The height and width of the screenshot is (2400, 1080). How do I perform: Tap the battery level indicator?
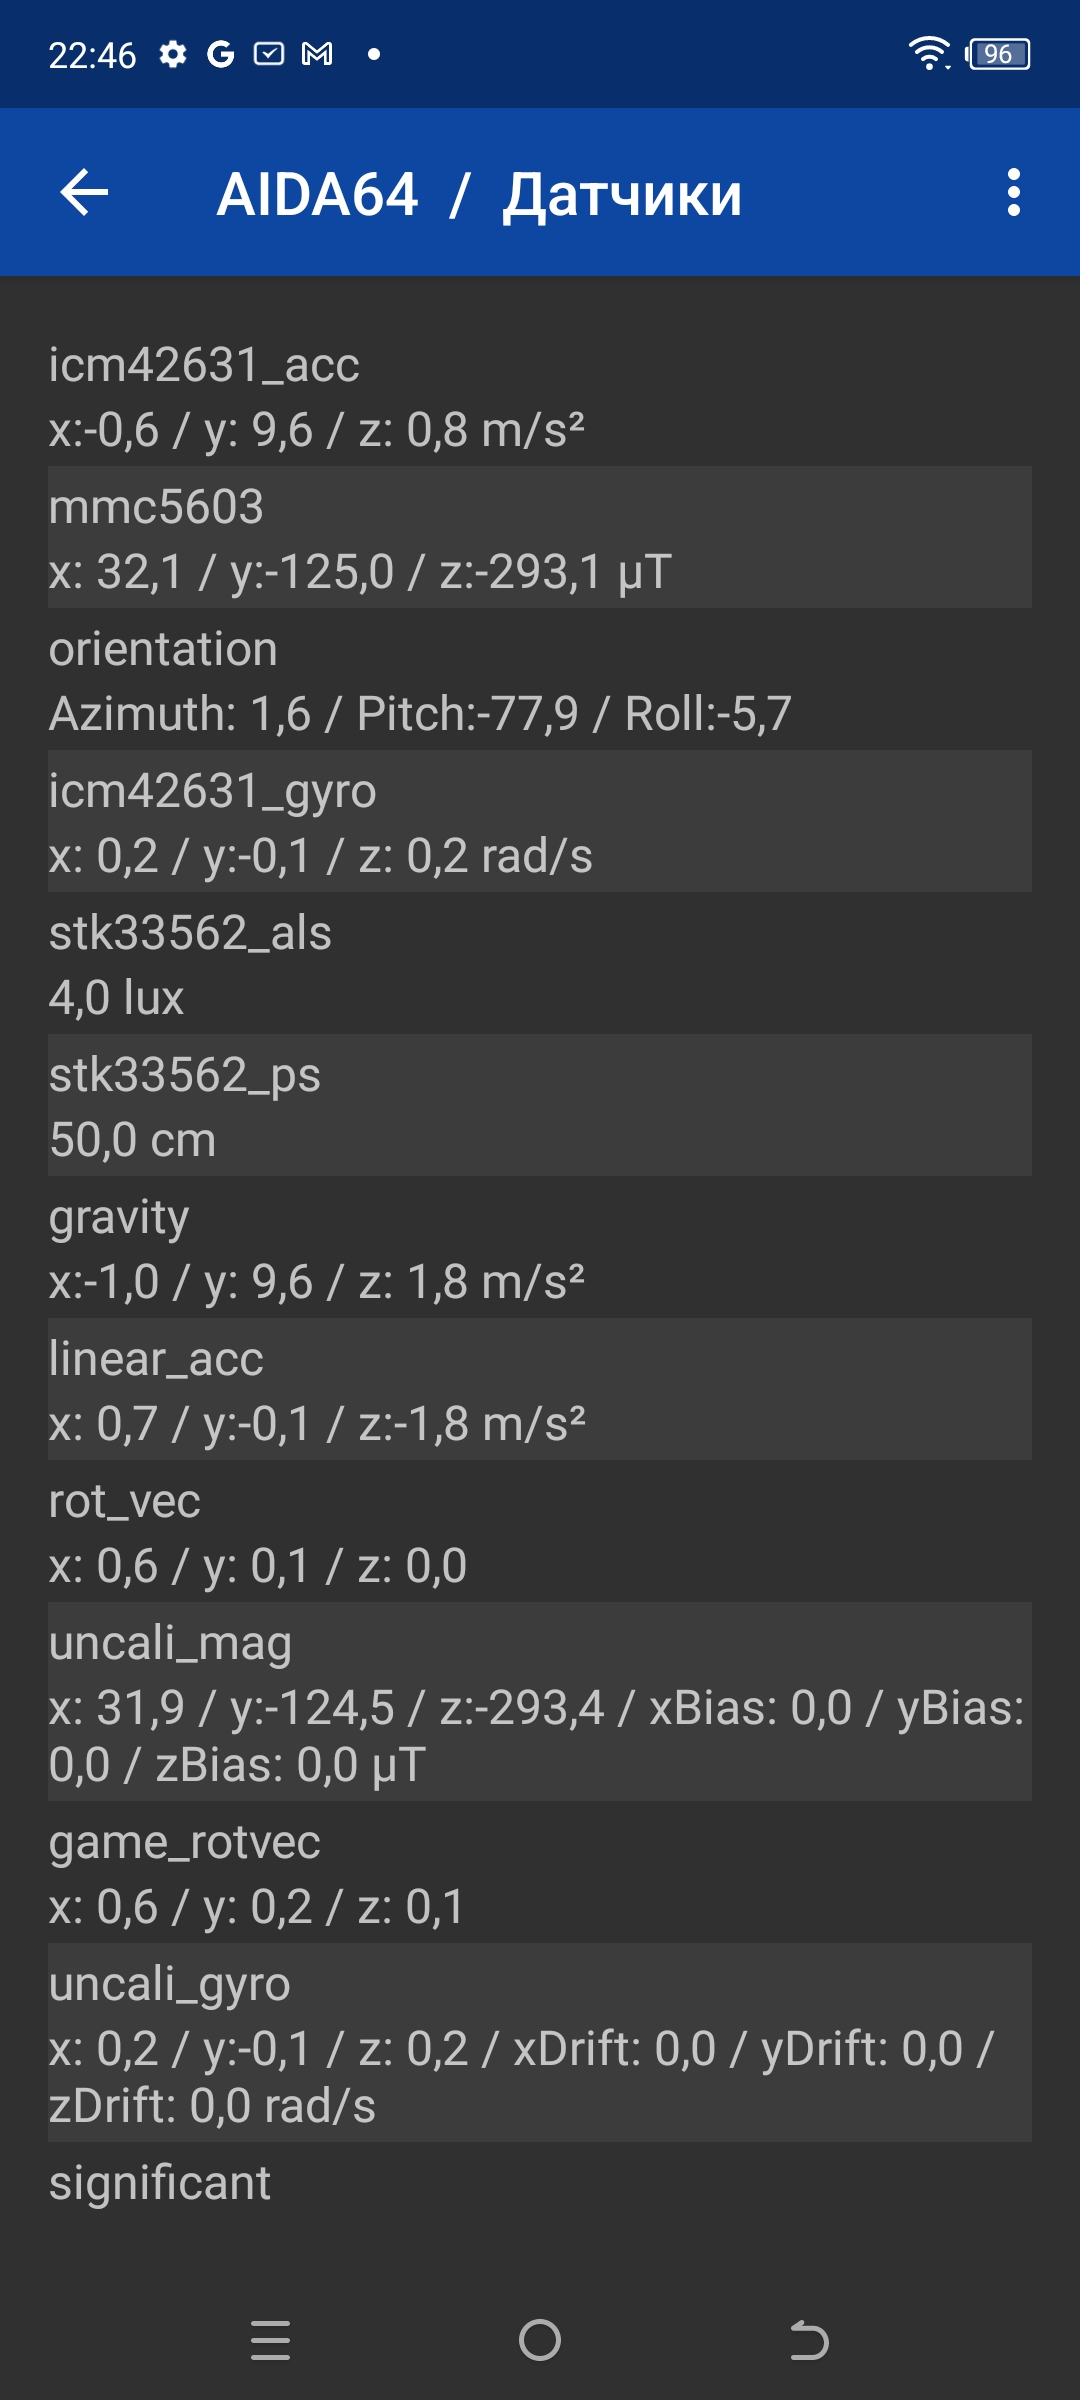point(998,54)
